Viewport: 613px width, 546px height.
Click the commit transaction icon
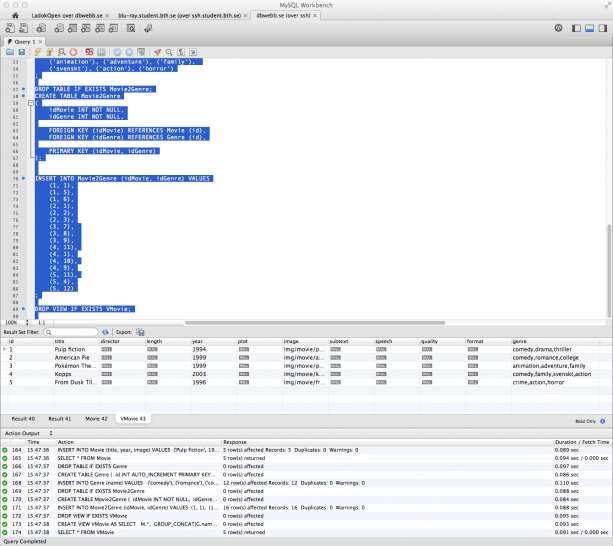tap(117, 52)
